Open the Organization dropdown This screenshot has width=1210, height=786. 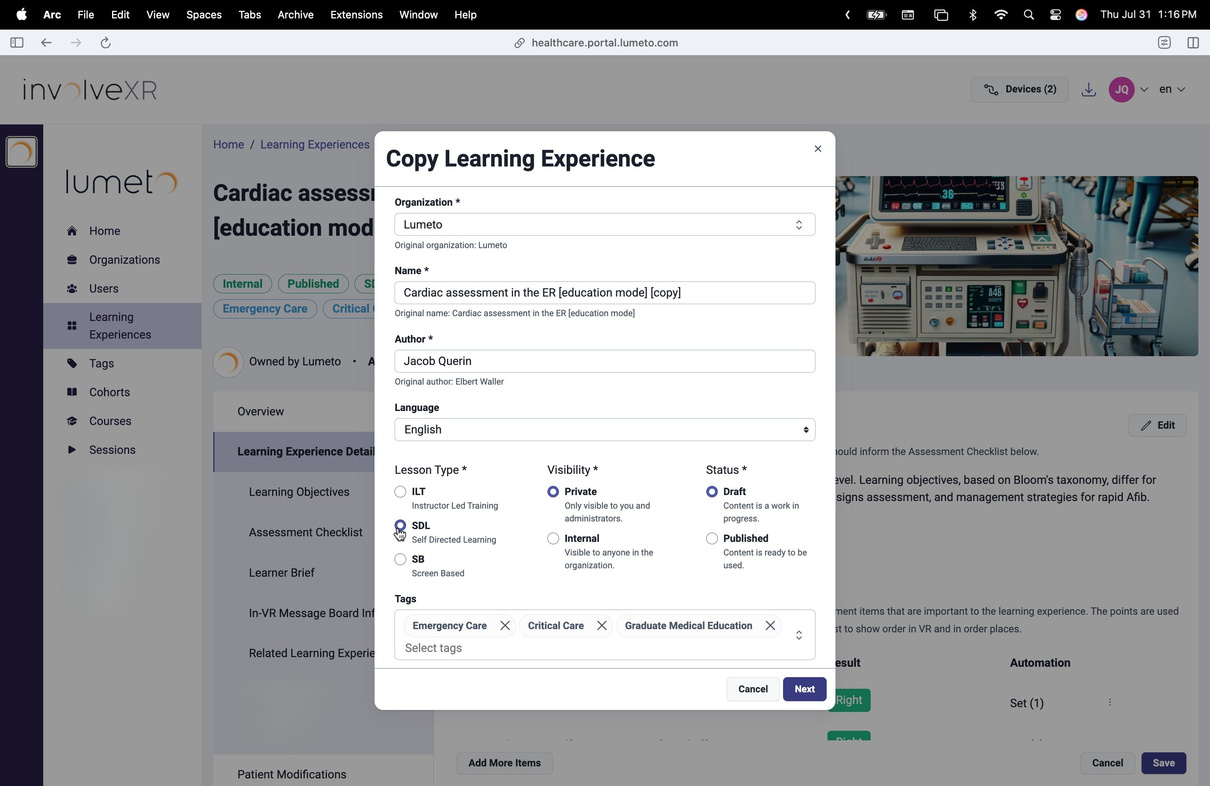605,225
